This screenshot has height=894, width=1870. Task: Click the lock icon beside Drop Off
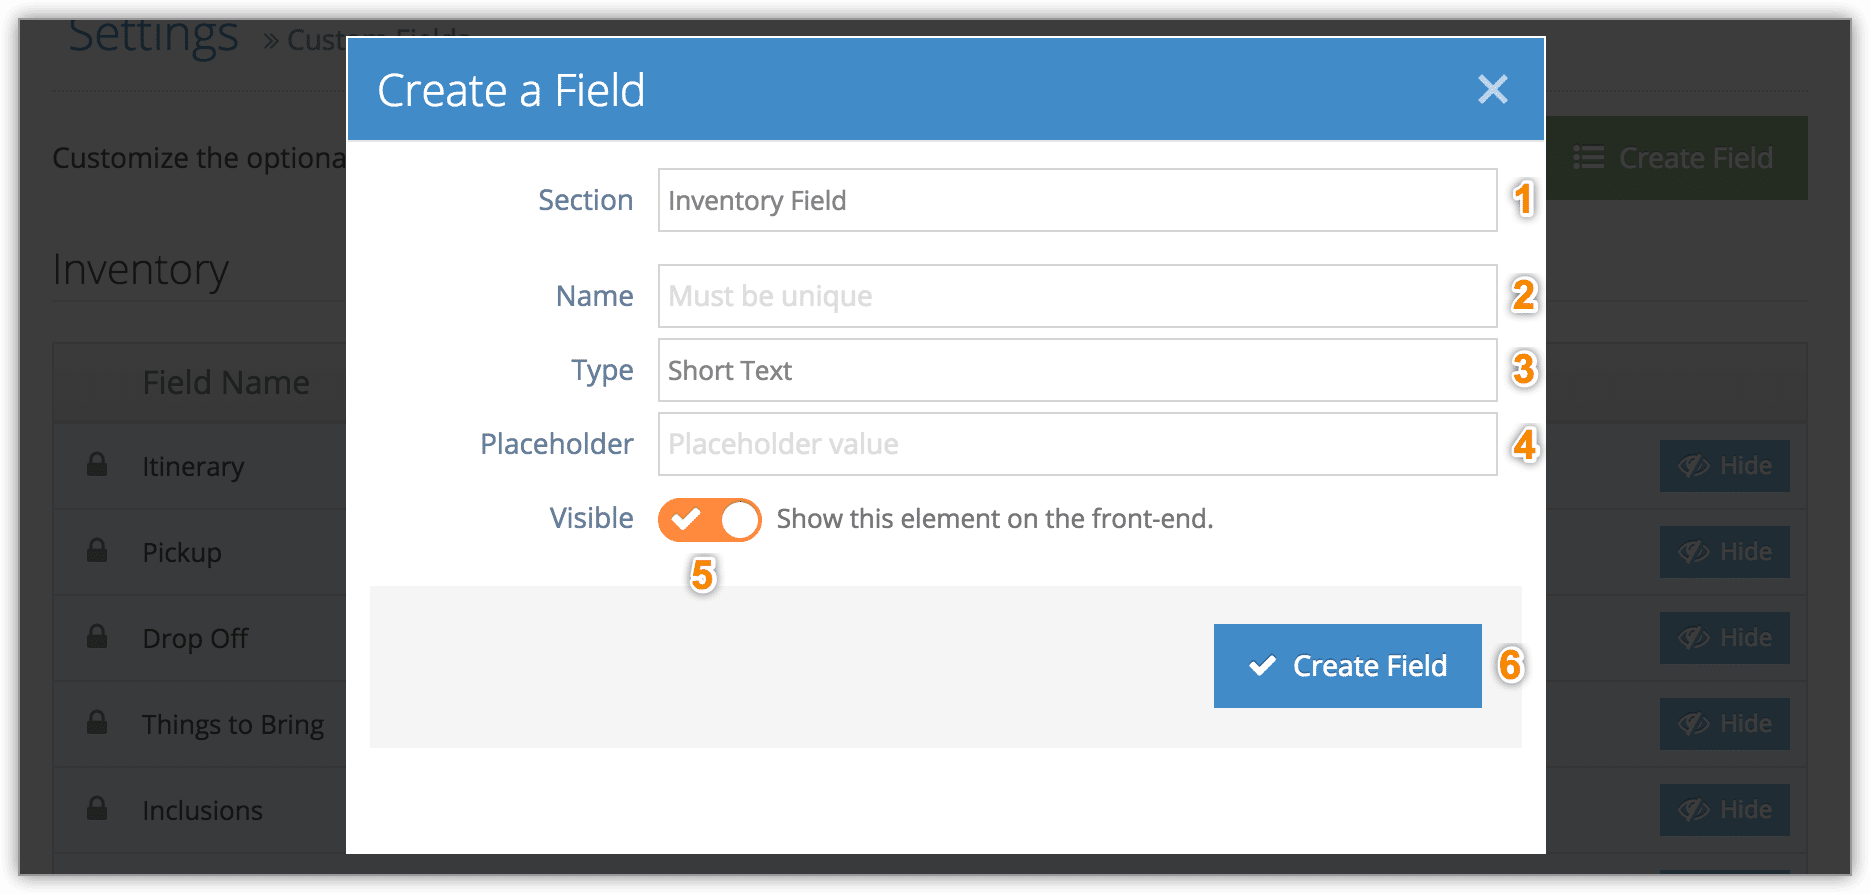(x=97, y=636)
